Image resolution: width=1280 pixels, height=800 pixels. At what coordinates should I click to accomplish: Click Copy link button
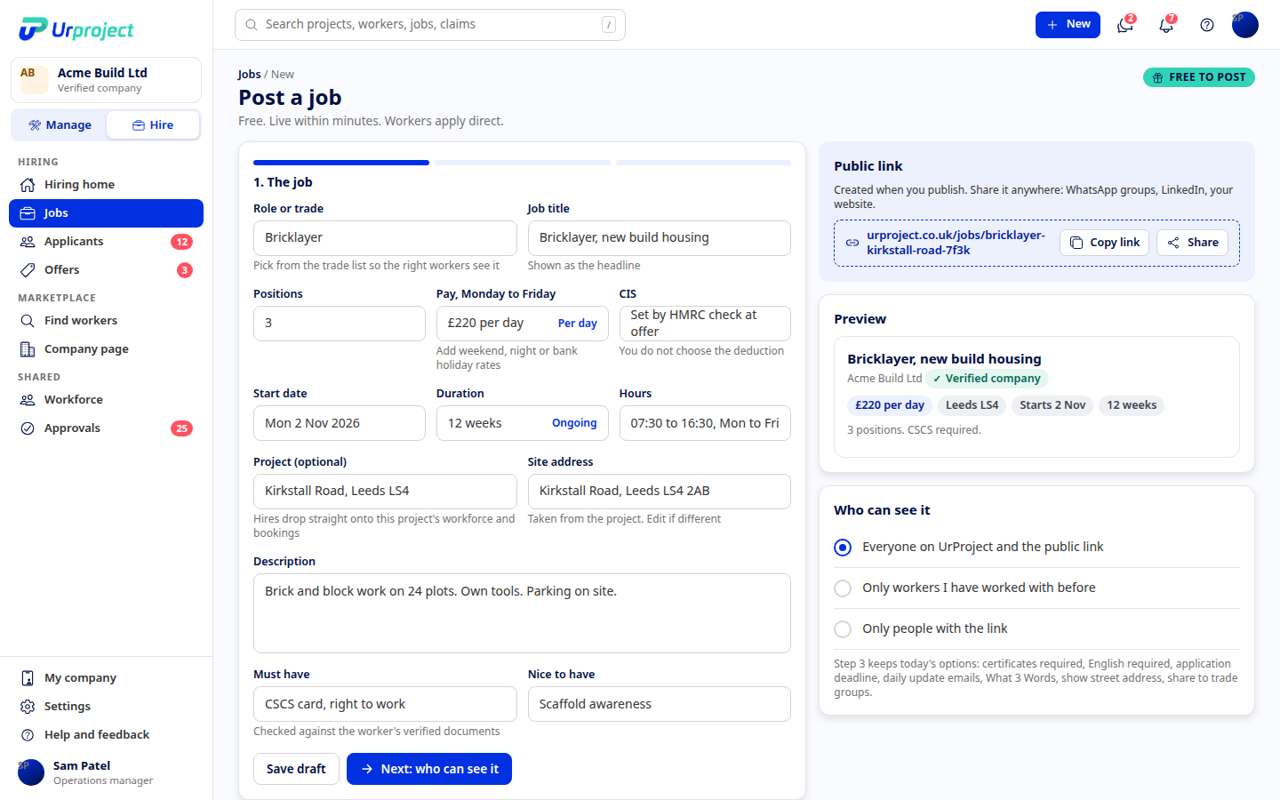(x=1105, y=243)
